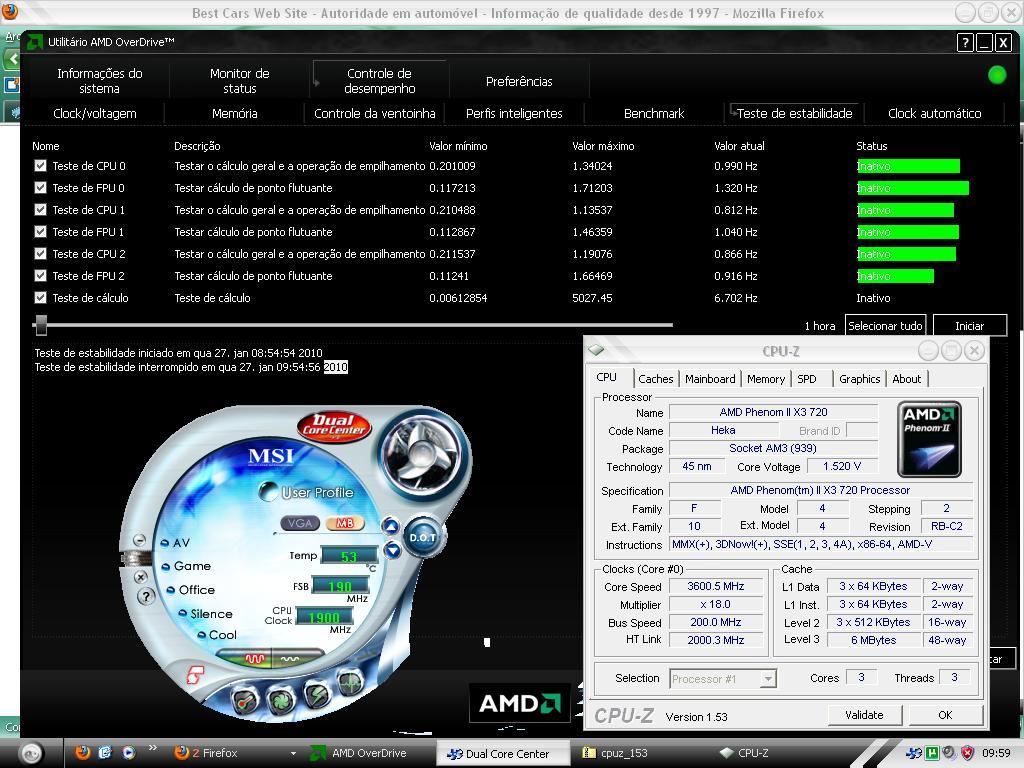Open the Mainboard tab in CPU-Z
Image resolution: width=1024 pixels, height=768 pixels.
tap(710, 379)
